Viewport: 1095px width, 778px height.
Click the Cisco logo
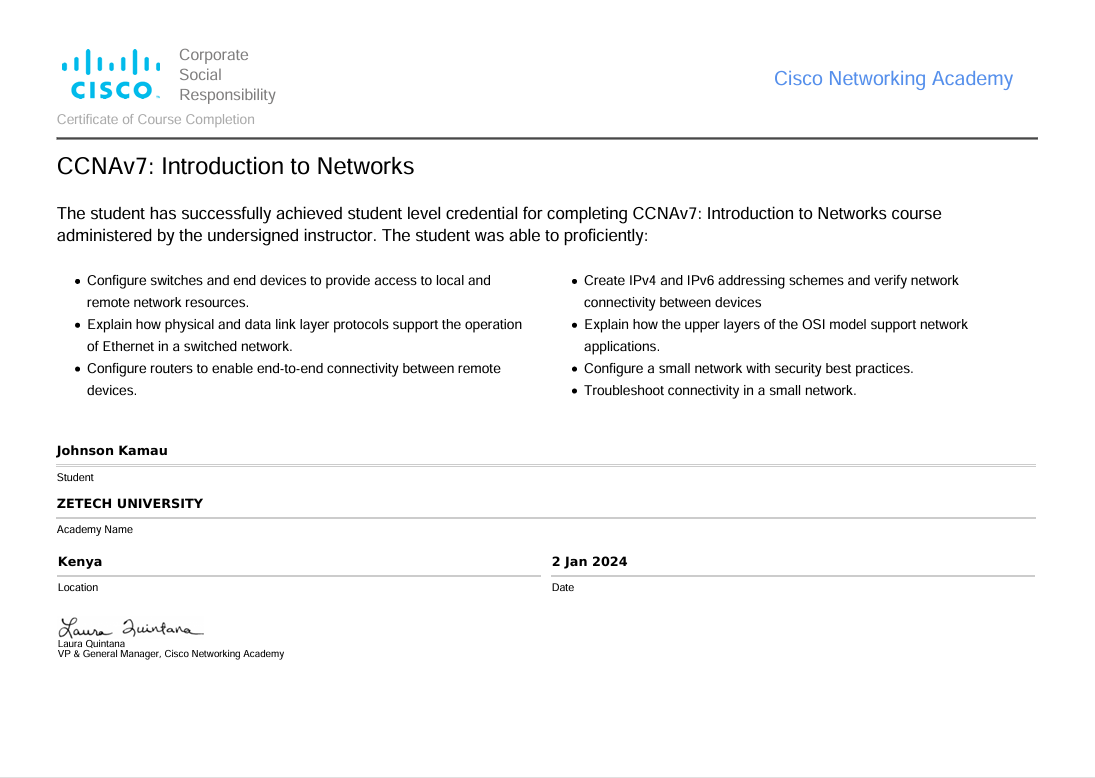(110, 74)
